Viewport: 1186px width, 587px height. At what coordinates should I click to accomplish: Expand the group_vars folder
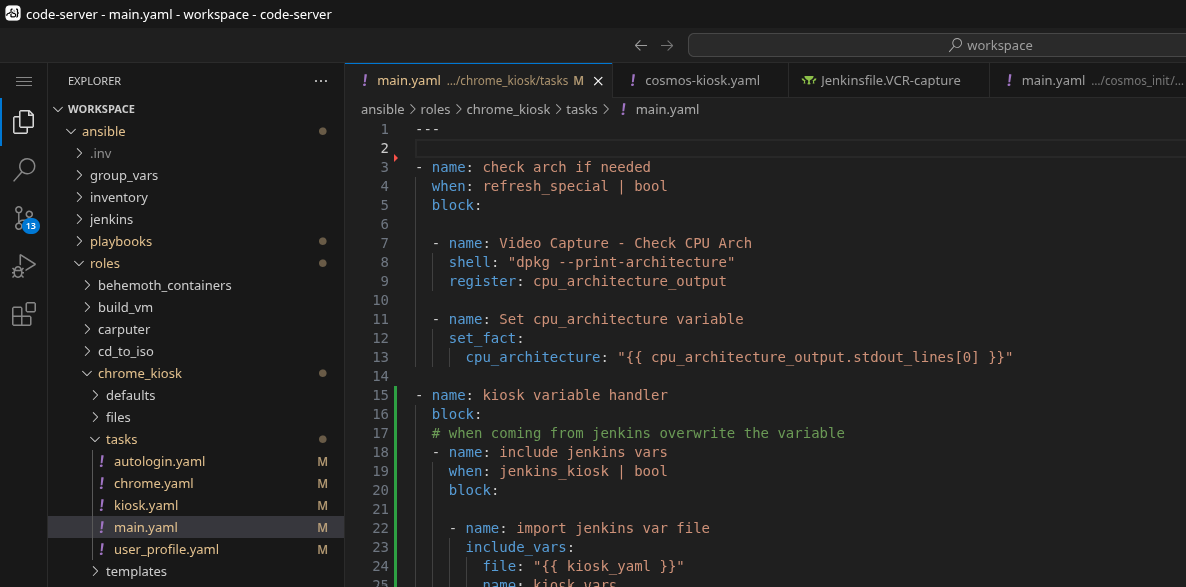point(123,175)
